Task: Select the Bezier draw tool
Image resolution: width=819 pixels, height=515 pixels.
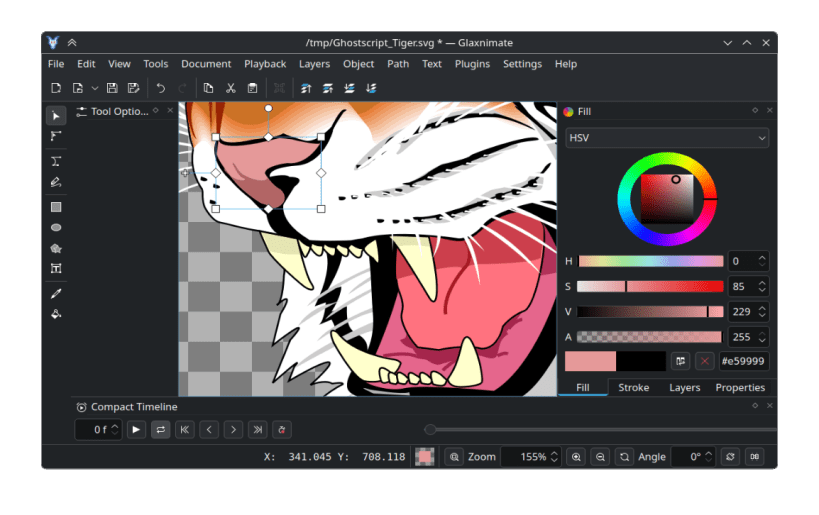Action: 56,161
